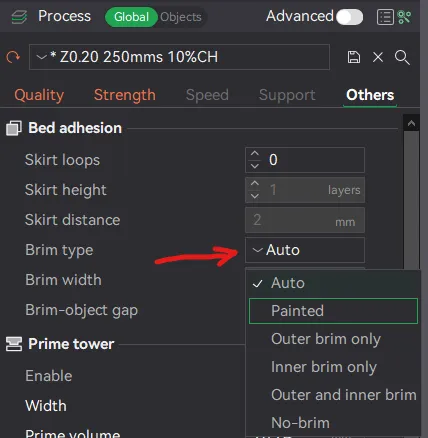428x438 pixels.
Task: Open the Quality tab
Action: (39, 95)
